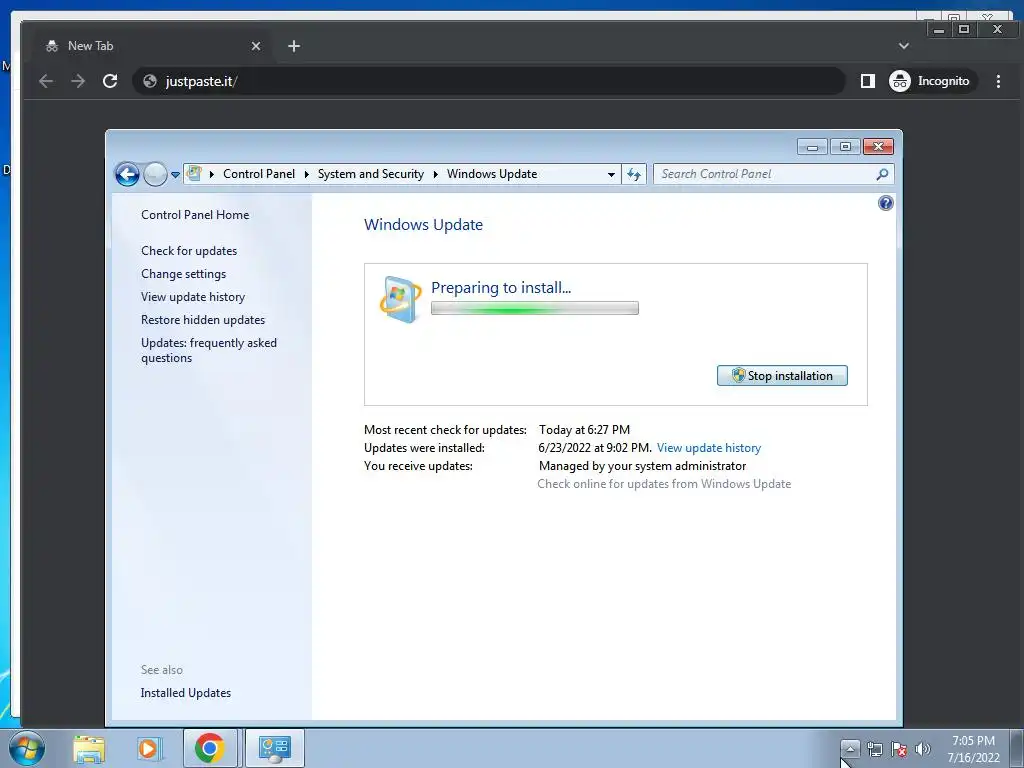1024x768 pixels.
Task: Click the Control Panel icon in address bar
Action: tap(194, 174)
